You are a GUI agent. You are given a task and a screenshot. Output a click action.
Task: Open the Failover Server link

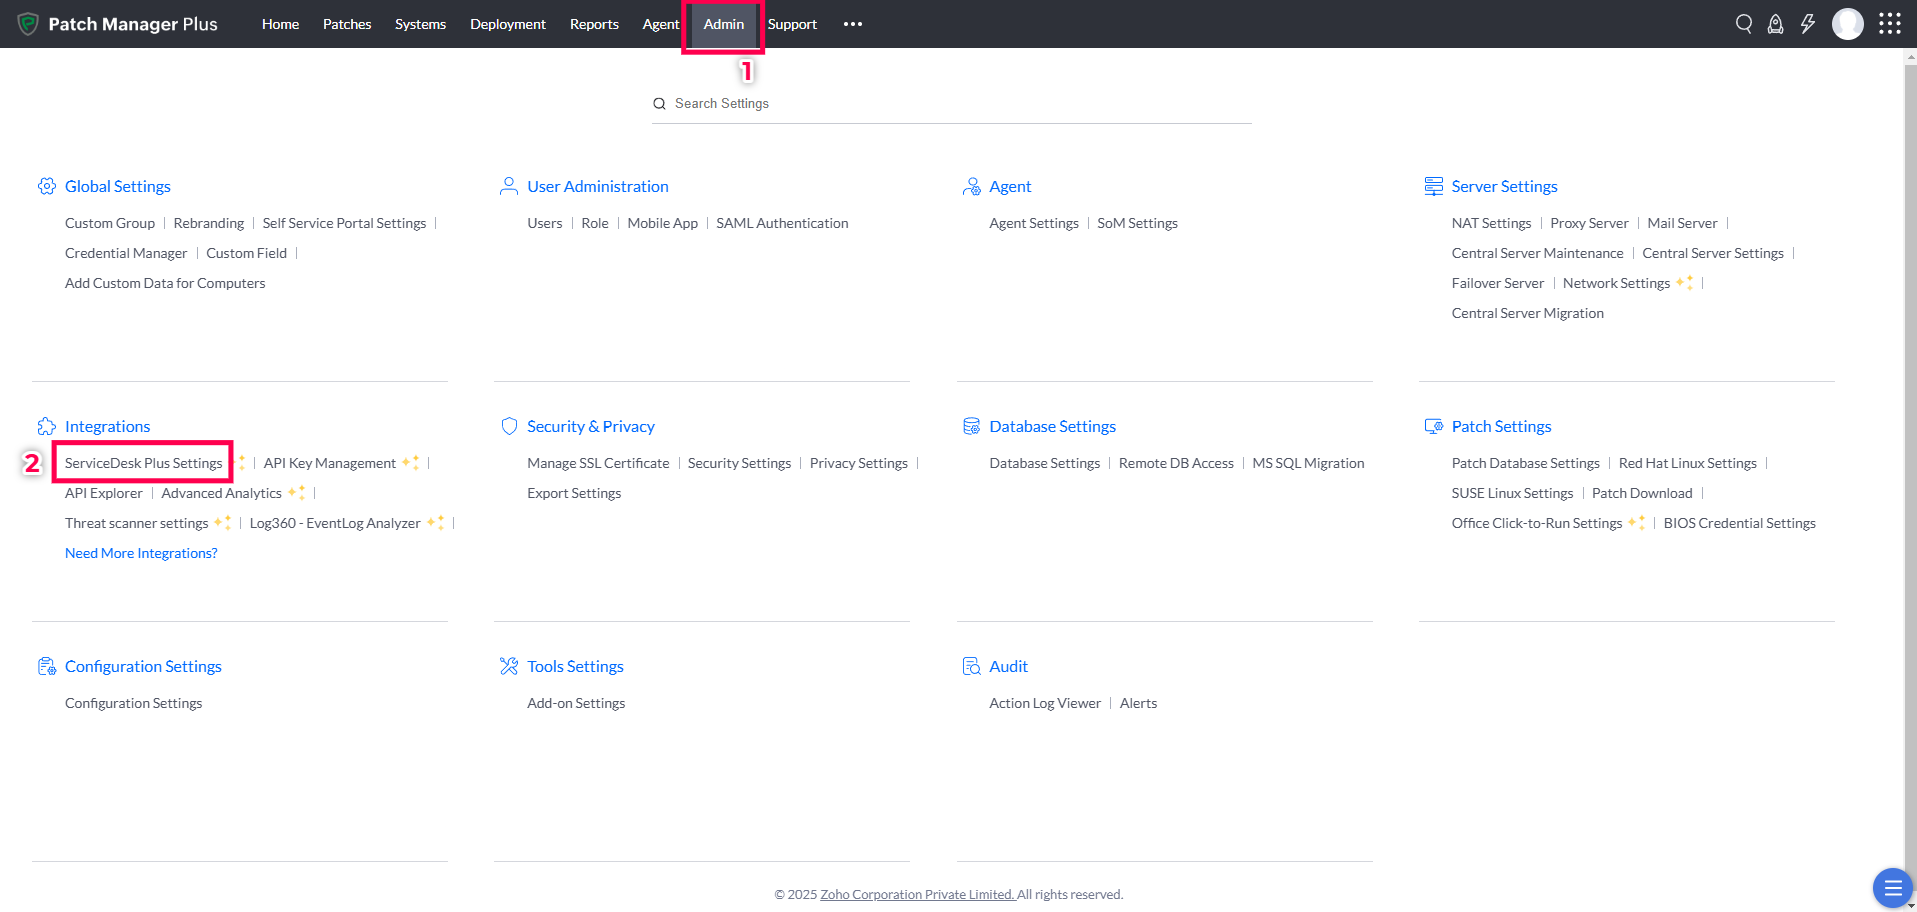[x=1498, y=283]
